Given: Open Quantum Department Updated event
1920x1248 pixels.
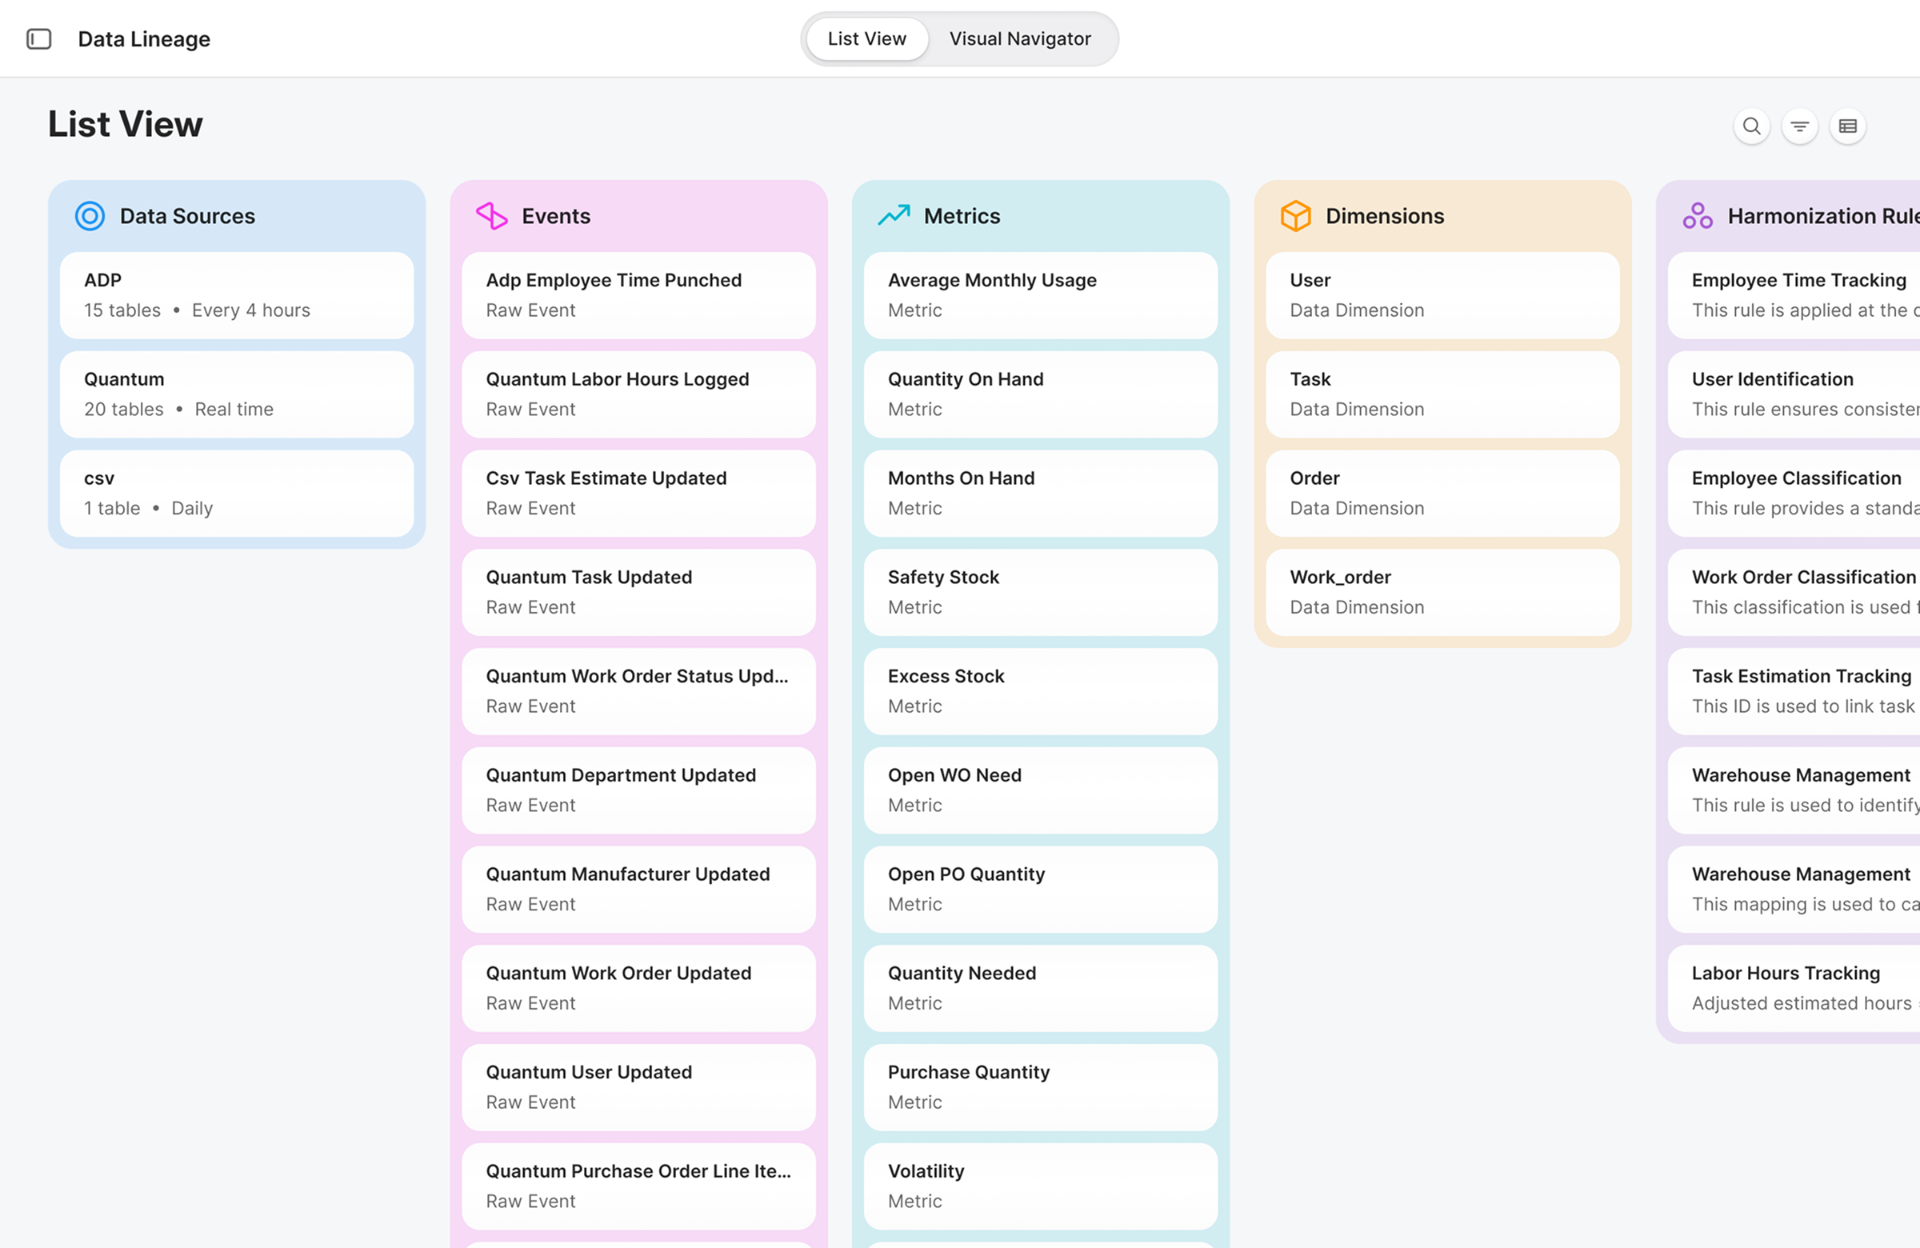Looking at the screenshot, I should 639,790.
